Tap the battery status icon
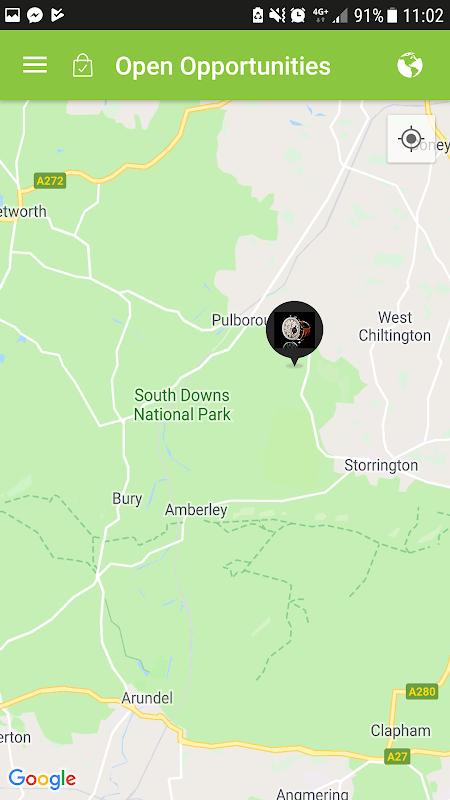 pyautogui.click(x=392, y=15)
